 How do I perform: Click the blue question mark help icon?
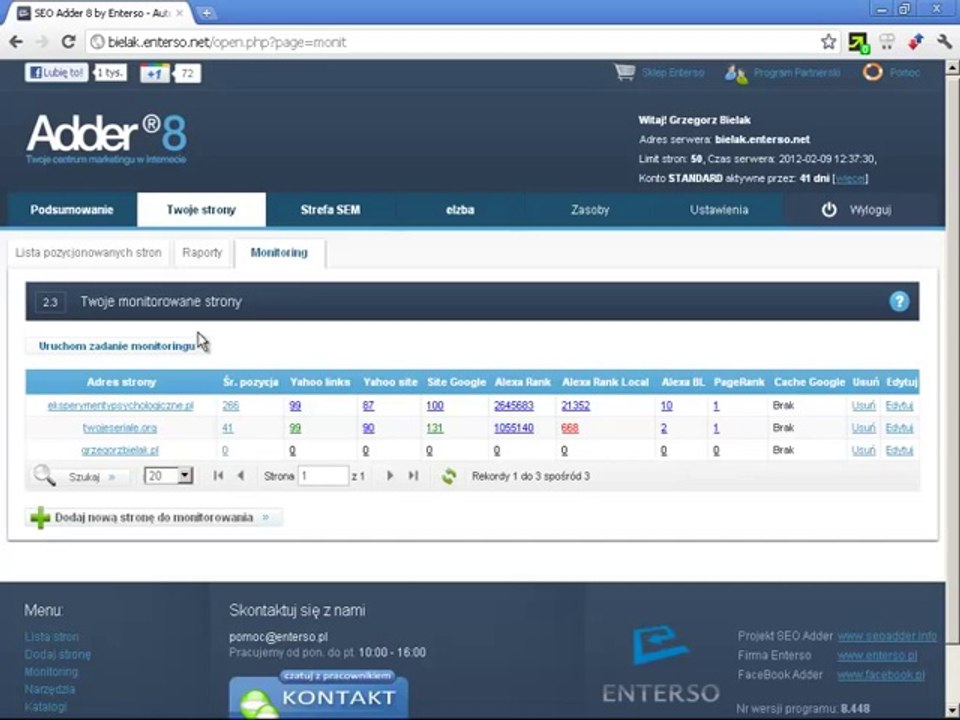(899, 301)
